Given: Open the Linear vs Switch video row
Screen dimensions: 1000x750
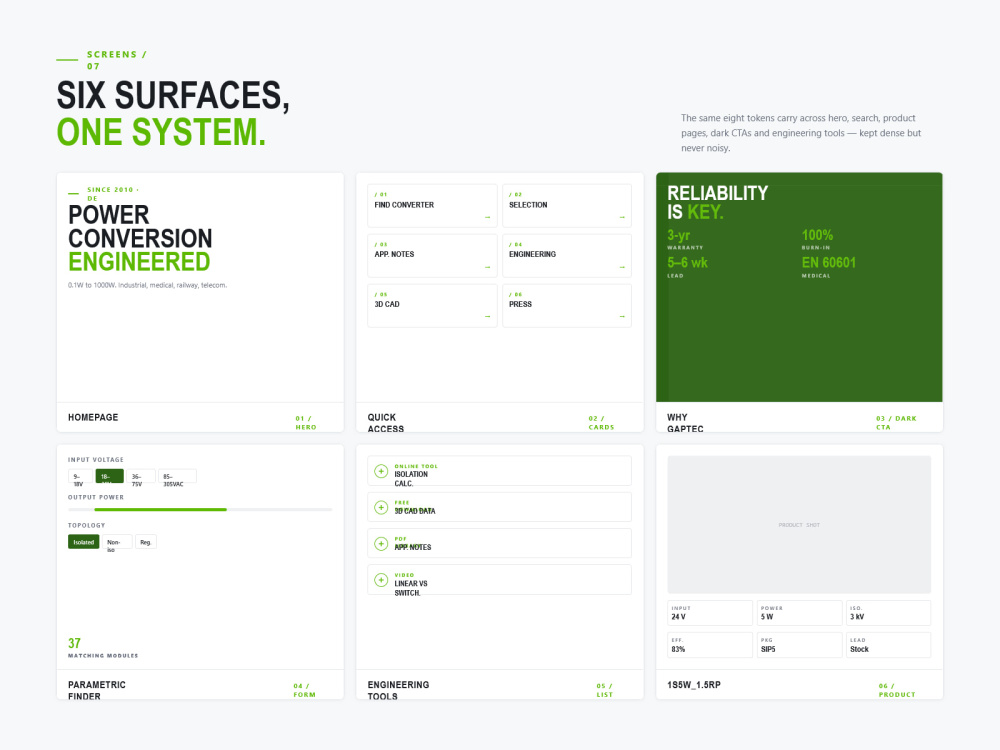Looking at the screenshot, I should click(x=499, y=580).
